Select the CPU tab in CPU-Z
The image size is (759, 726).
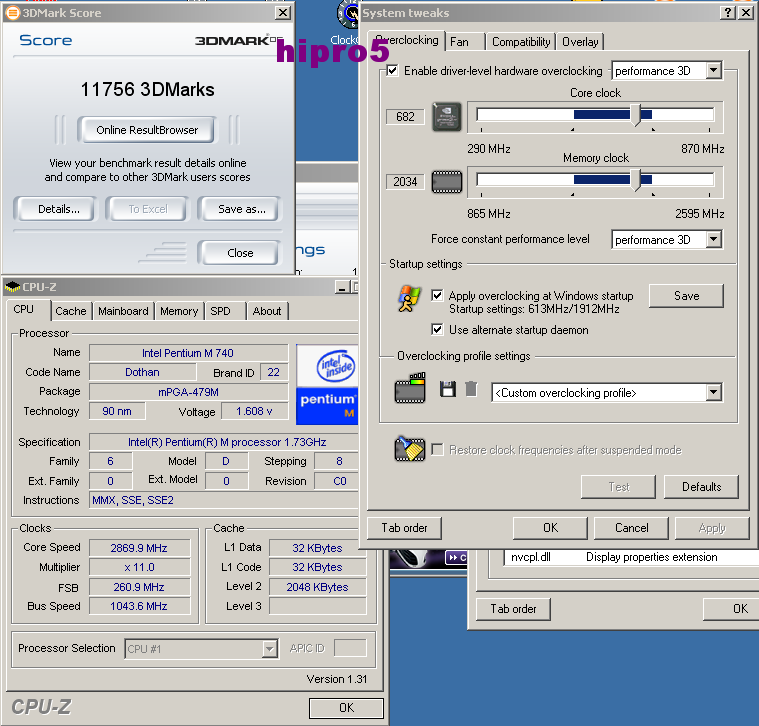click(x=28, y=309)
